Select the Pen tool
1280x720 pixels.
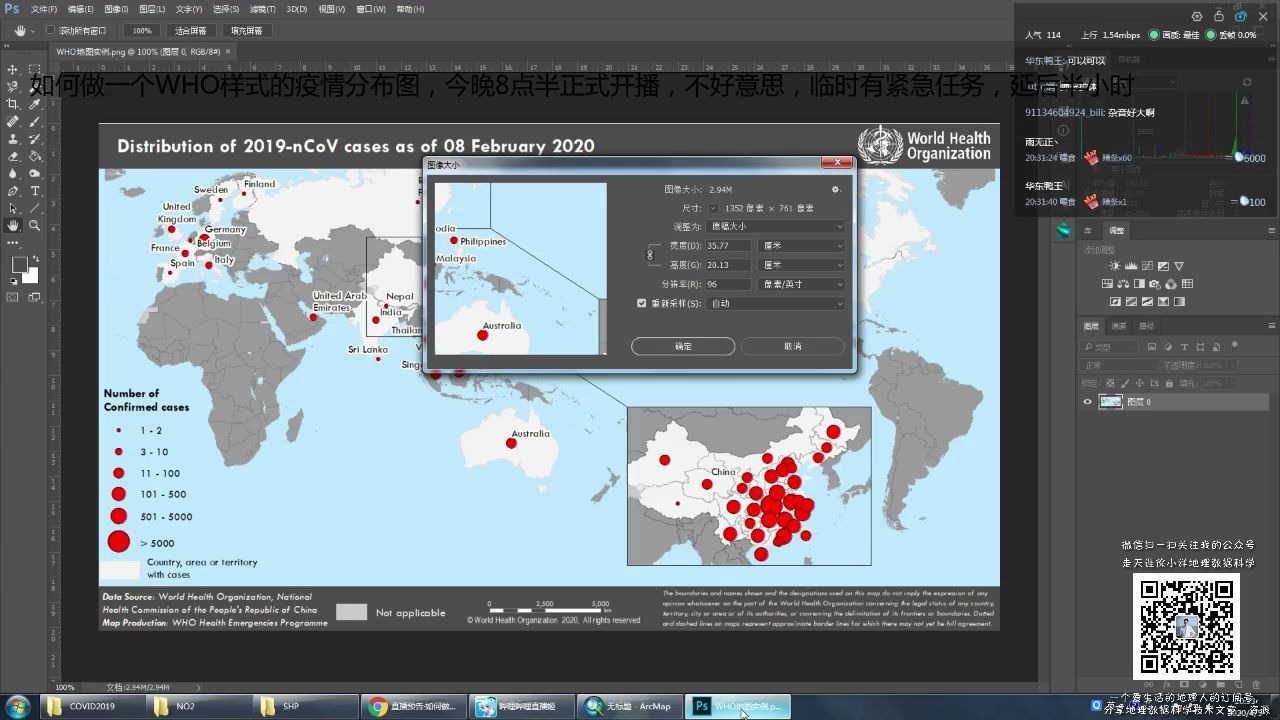13,191
